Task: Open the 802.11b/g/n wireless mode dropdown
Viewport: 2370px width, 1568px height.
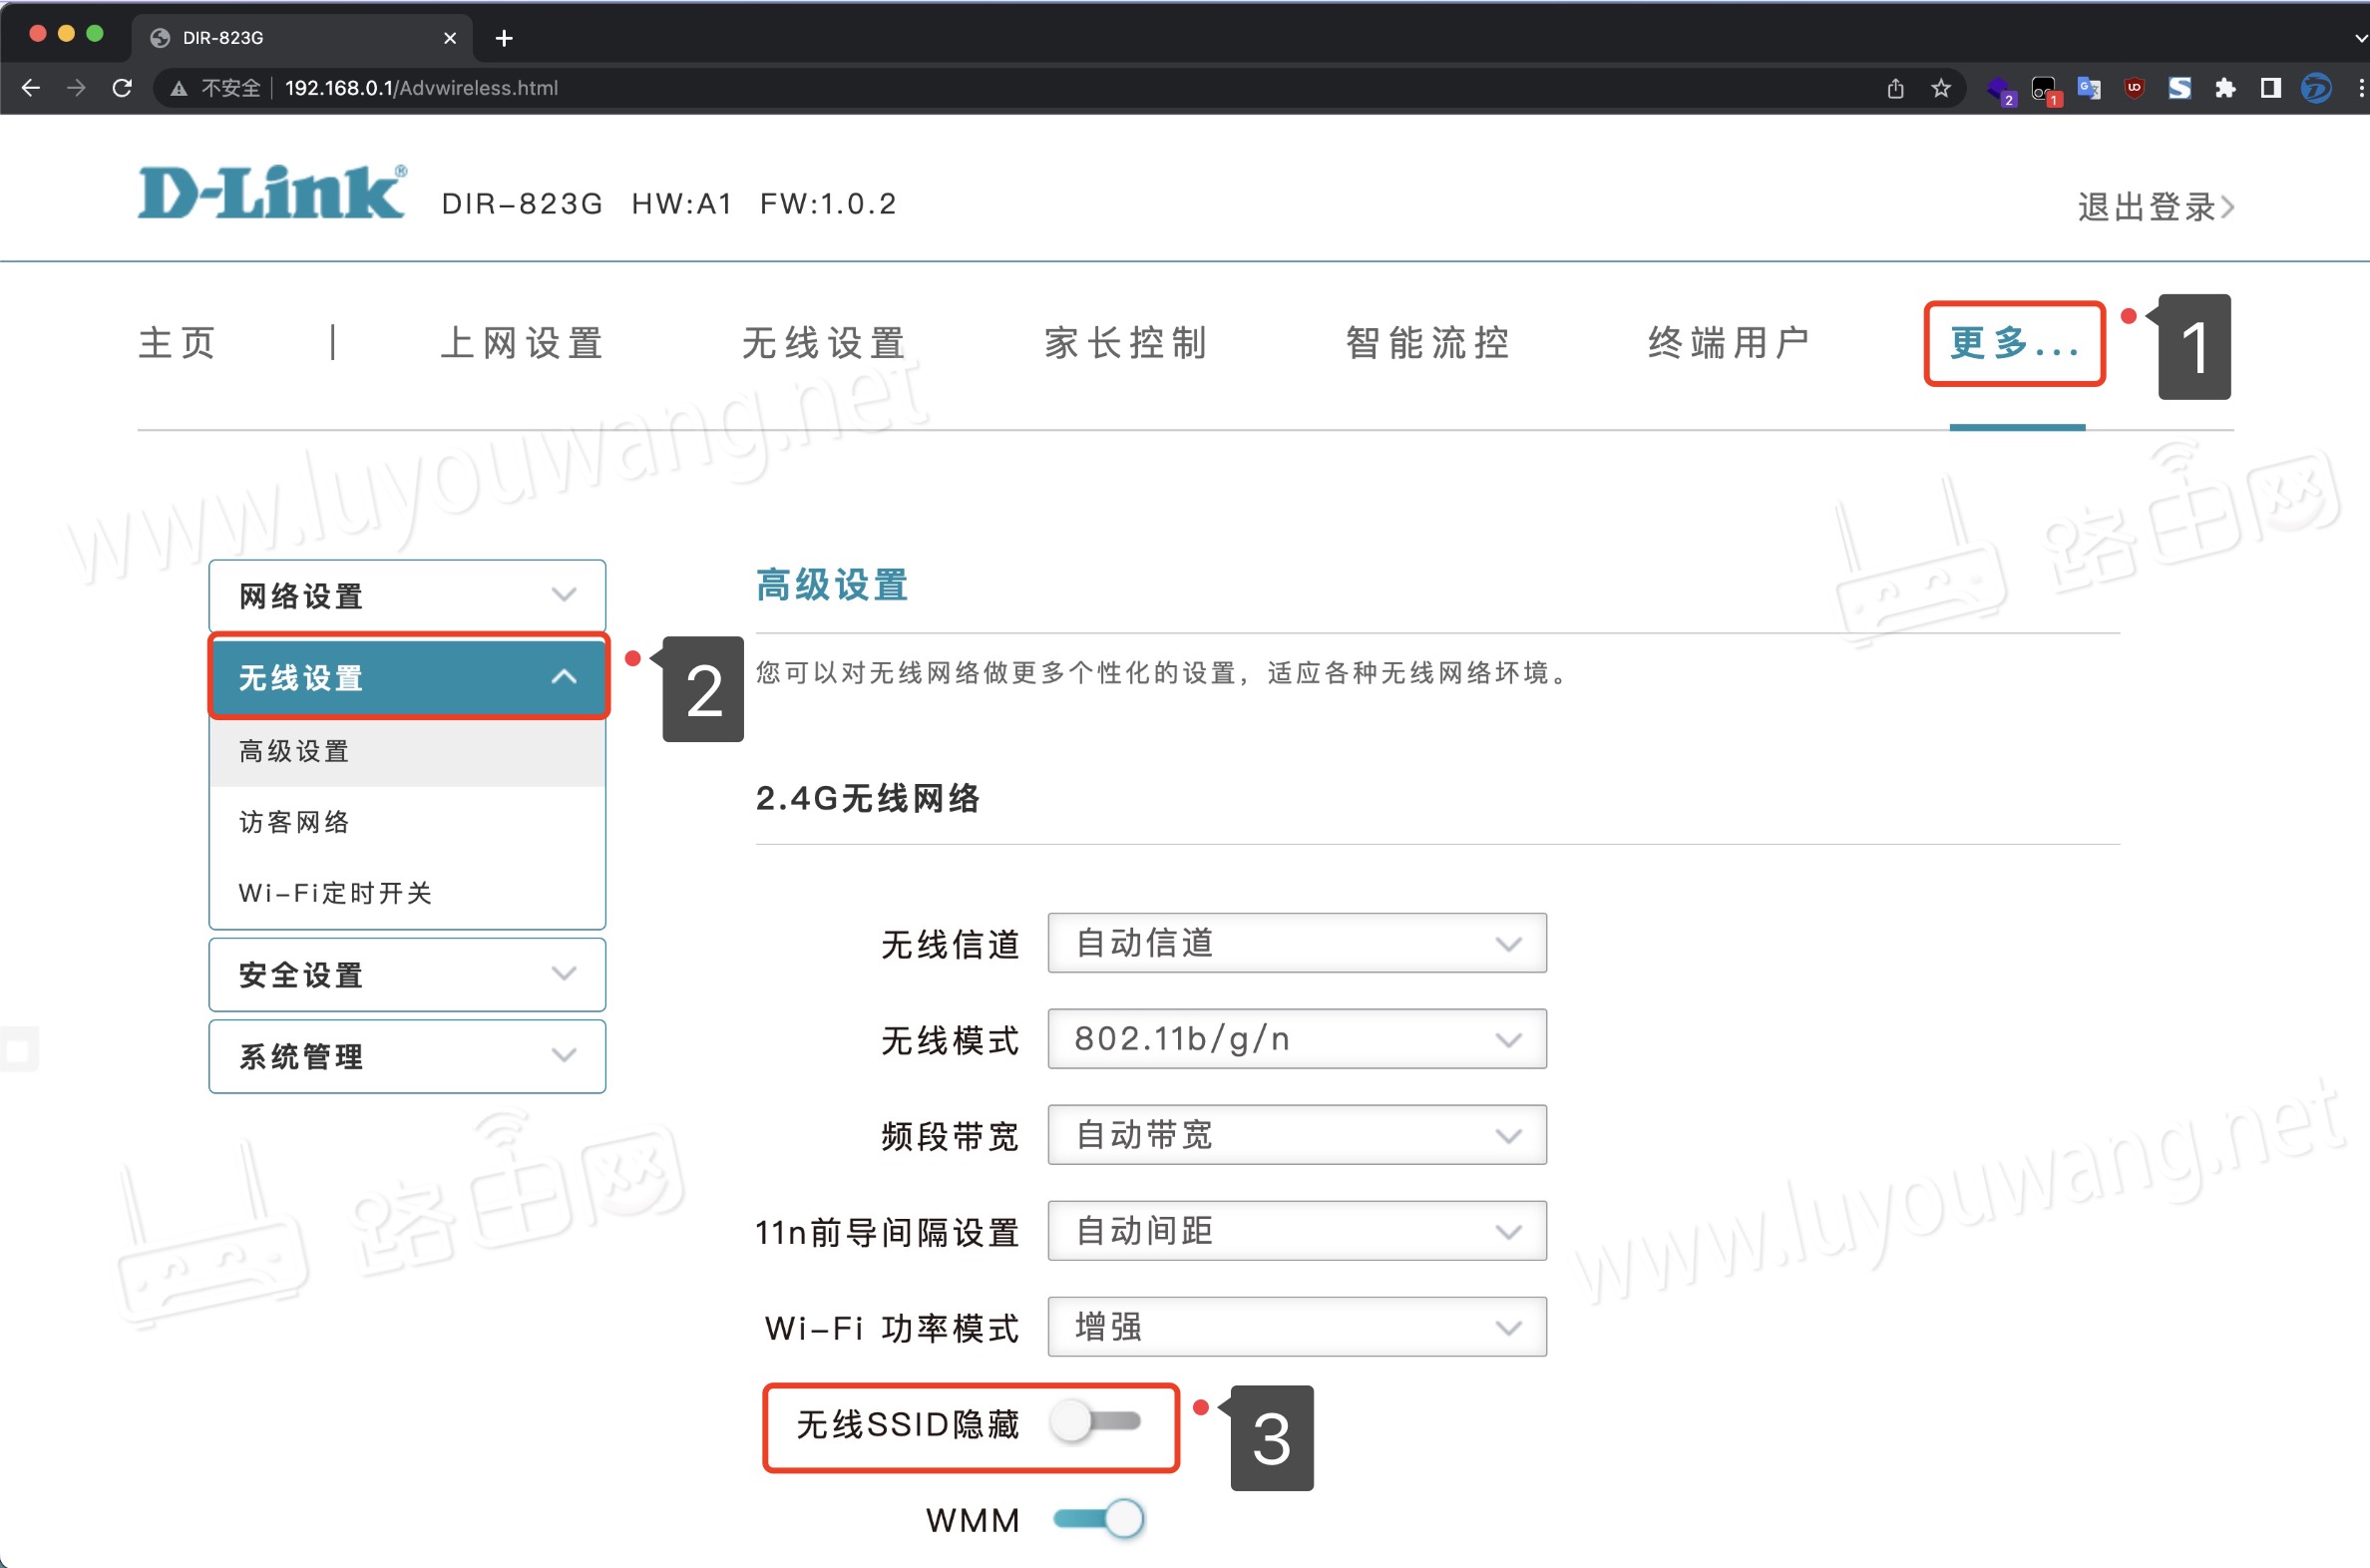Action: (1295, 1038)
